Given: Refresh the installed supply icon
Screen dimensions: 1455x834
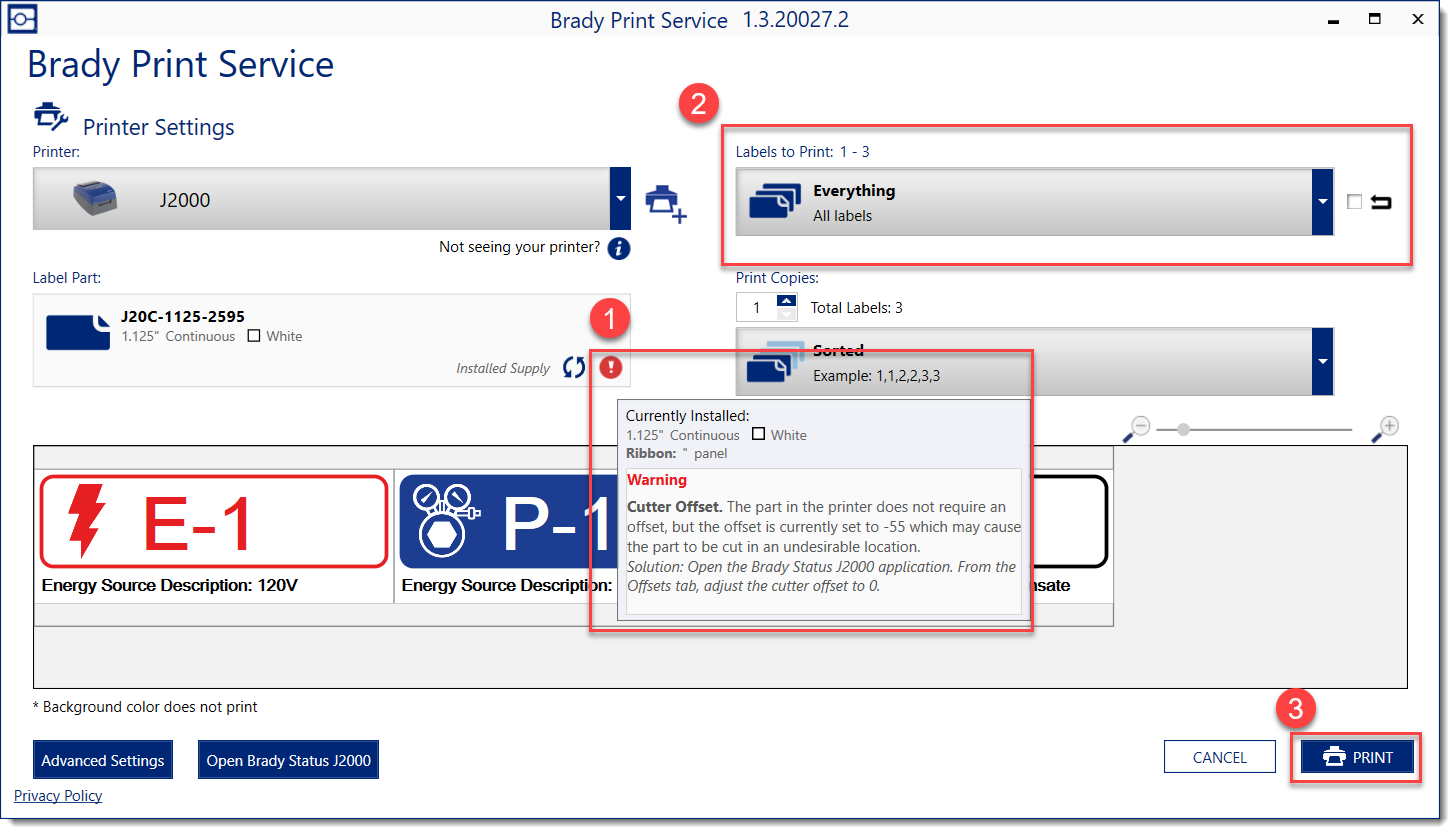Looking at the screenshot, I should pos(574,368).
